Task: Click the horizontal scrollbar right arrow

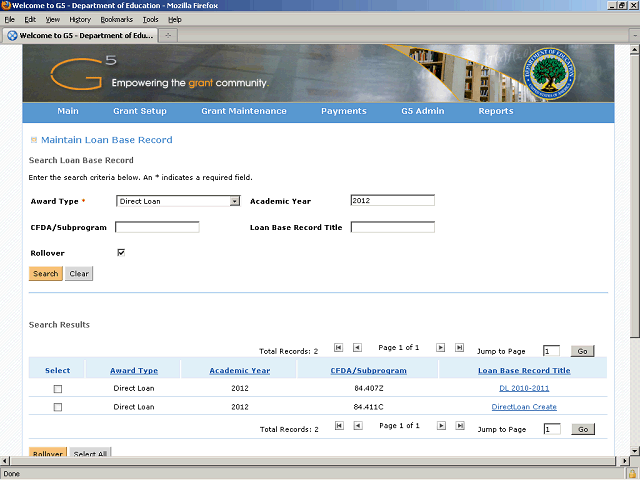Action: pyautogui.click(x=624, y=461)
